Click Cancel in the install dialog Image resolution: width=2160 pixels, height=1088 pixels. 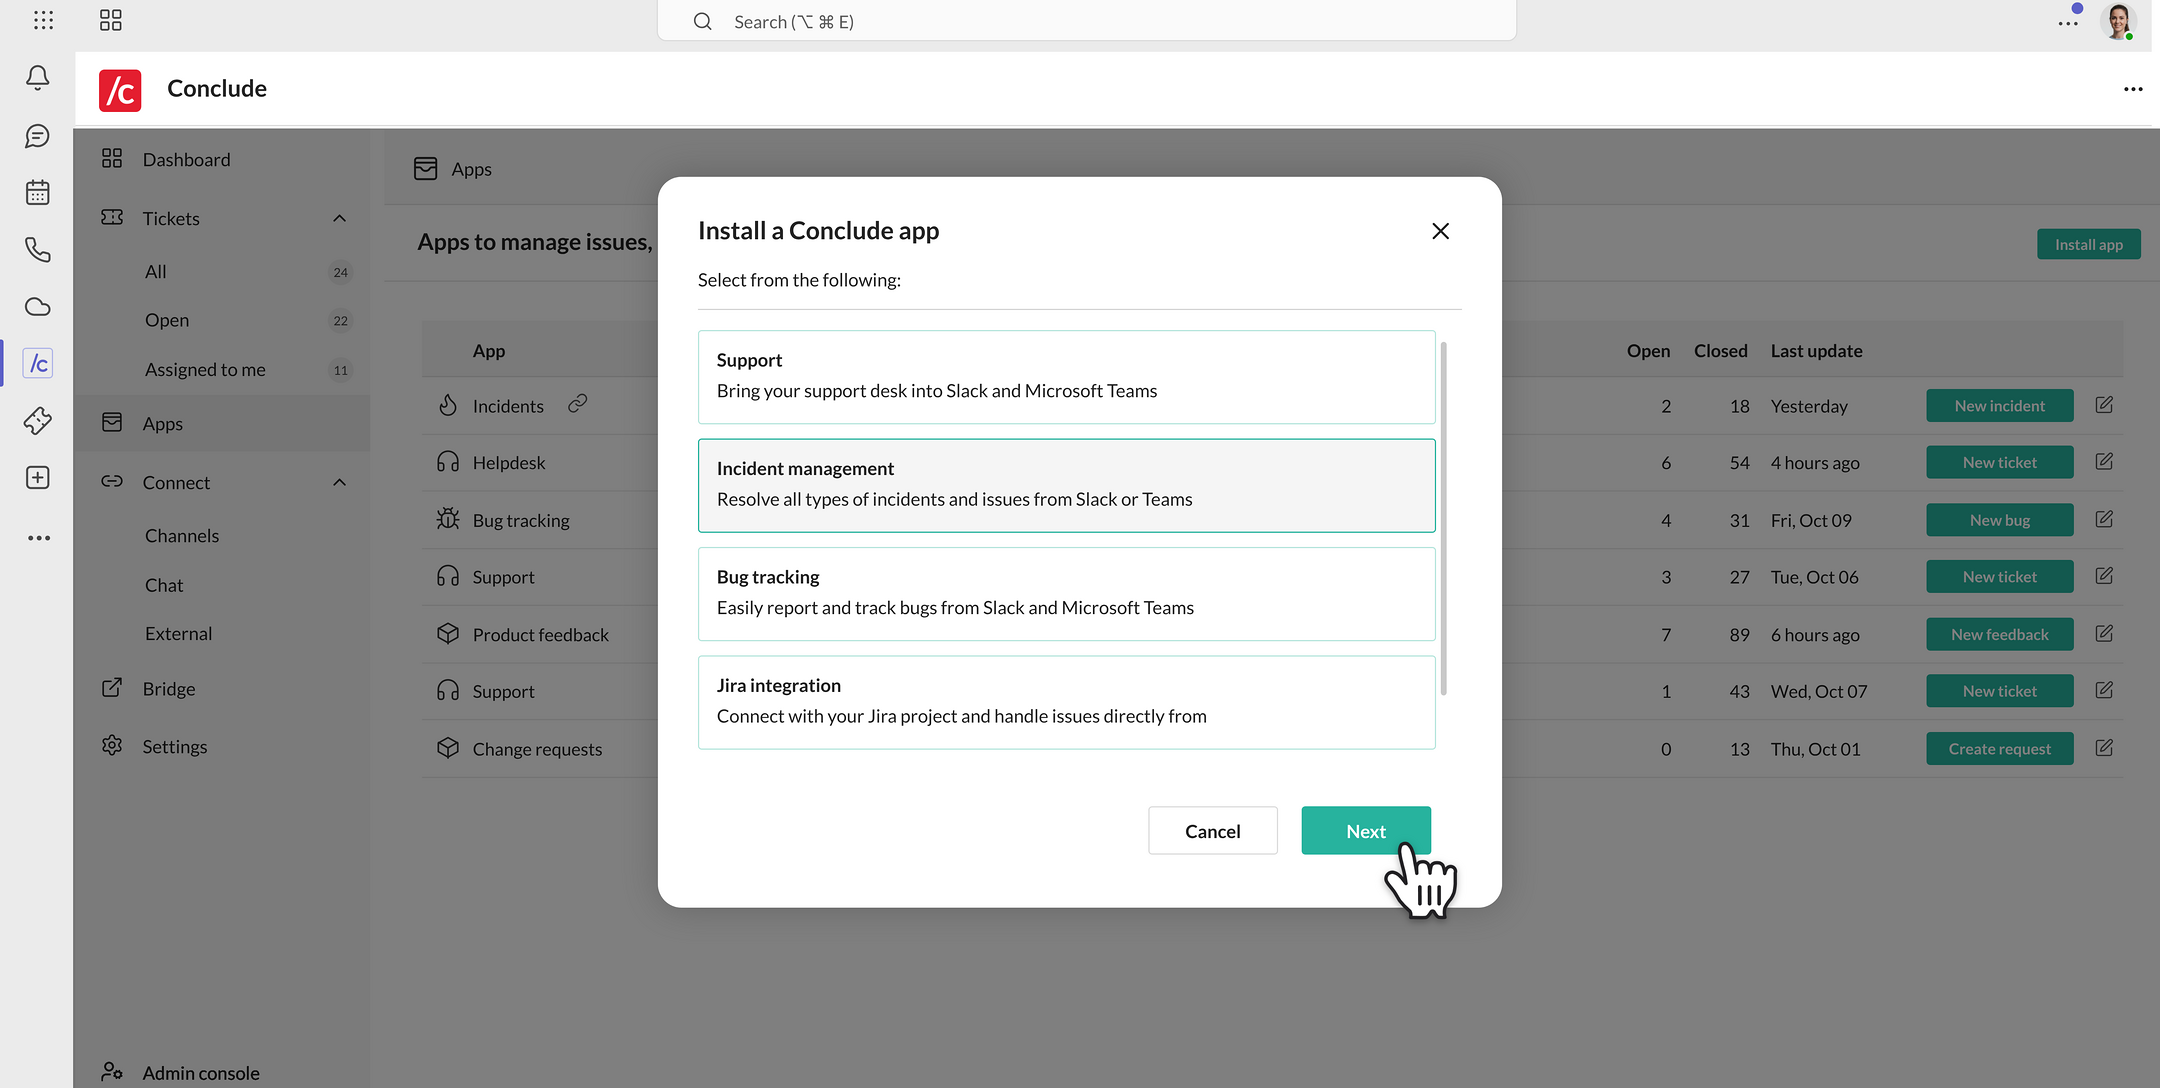coord(1213,831)
